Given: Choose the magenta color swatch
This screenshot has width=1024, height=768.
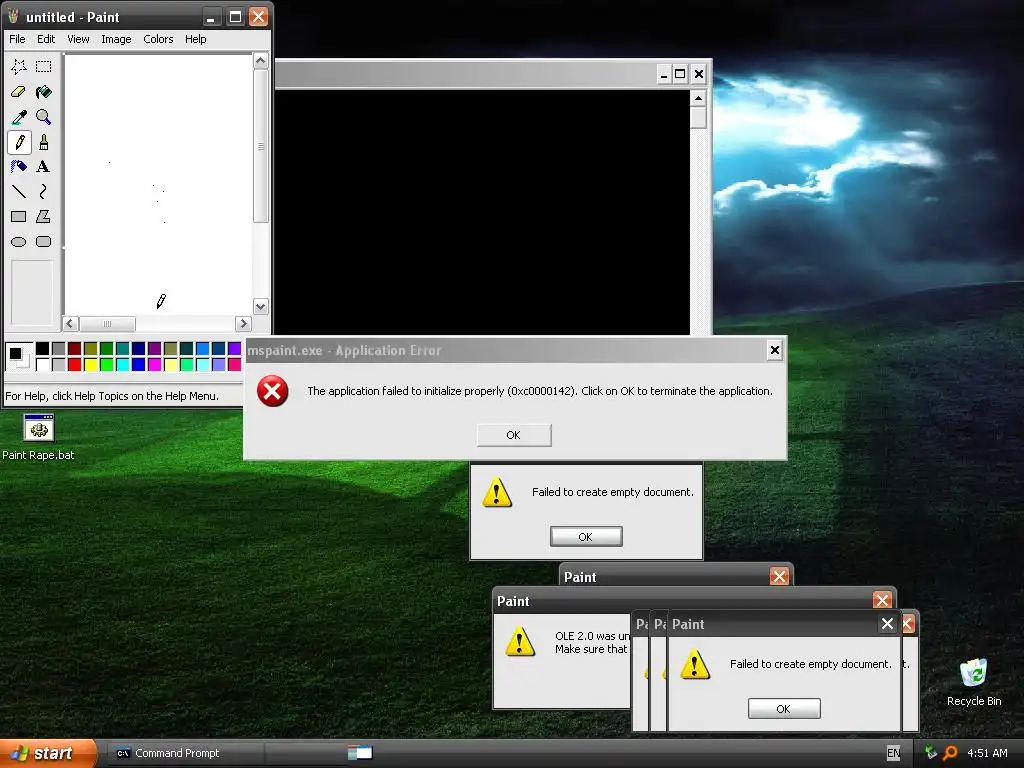Looking at the screenshot, I should [154, 364].
